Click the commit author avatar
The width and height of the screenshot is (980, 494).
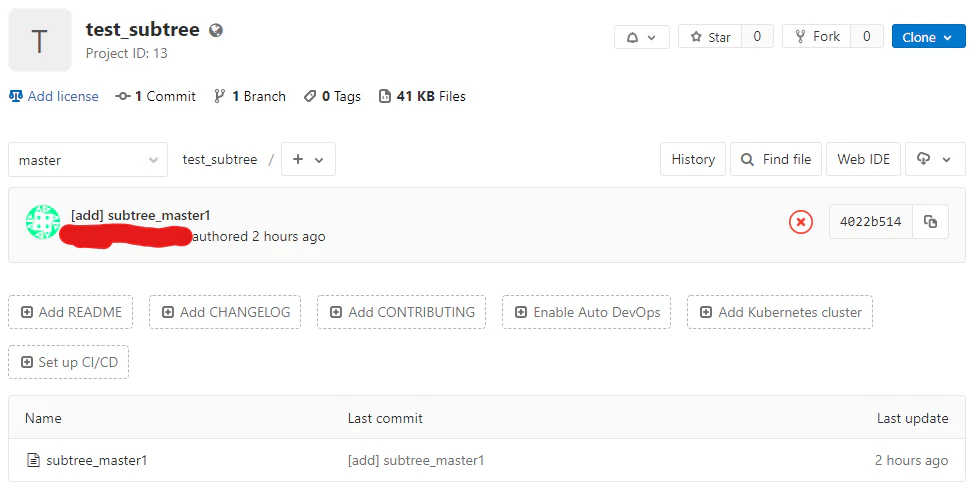(x=43, y=222)
